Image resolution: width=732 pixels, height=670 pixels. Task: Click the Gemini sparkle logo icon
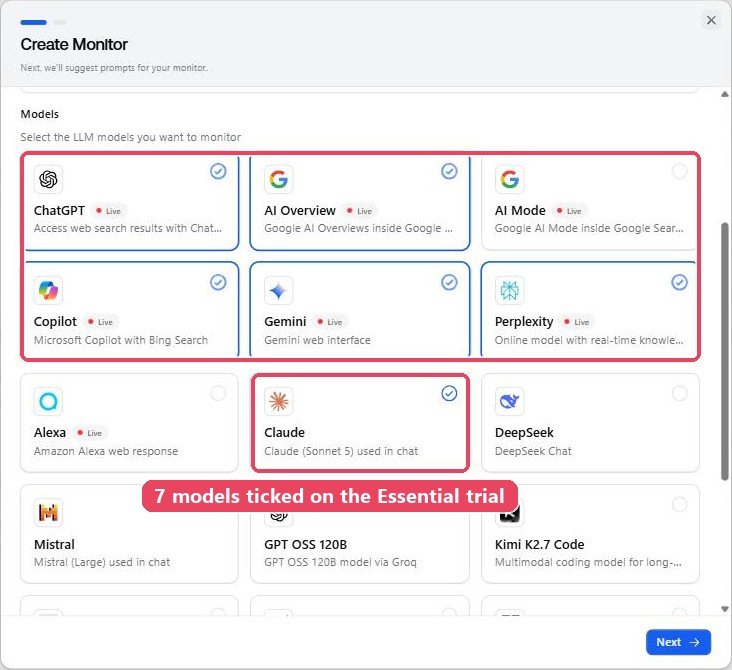279,290
